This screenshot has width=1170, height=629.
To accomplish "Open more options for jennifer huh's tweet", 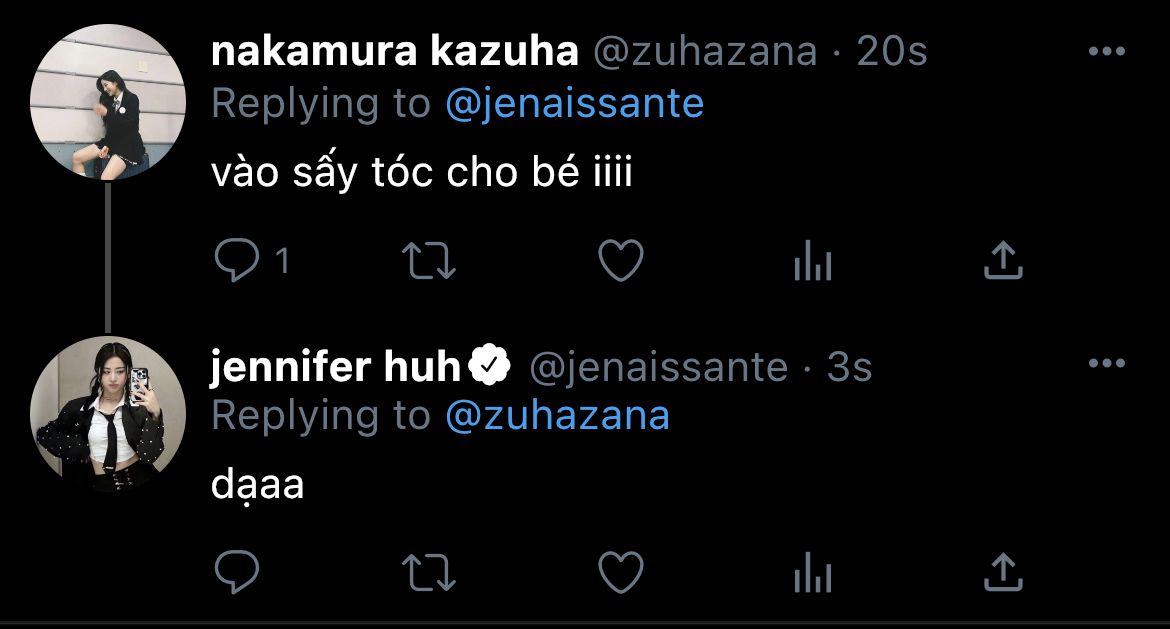I will click(1106, 364).
